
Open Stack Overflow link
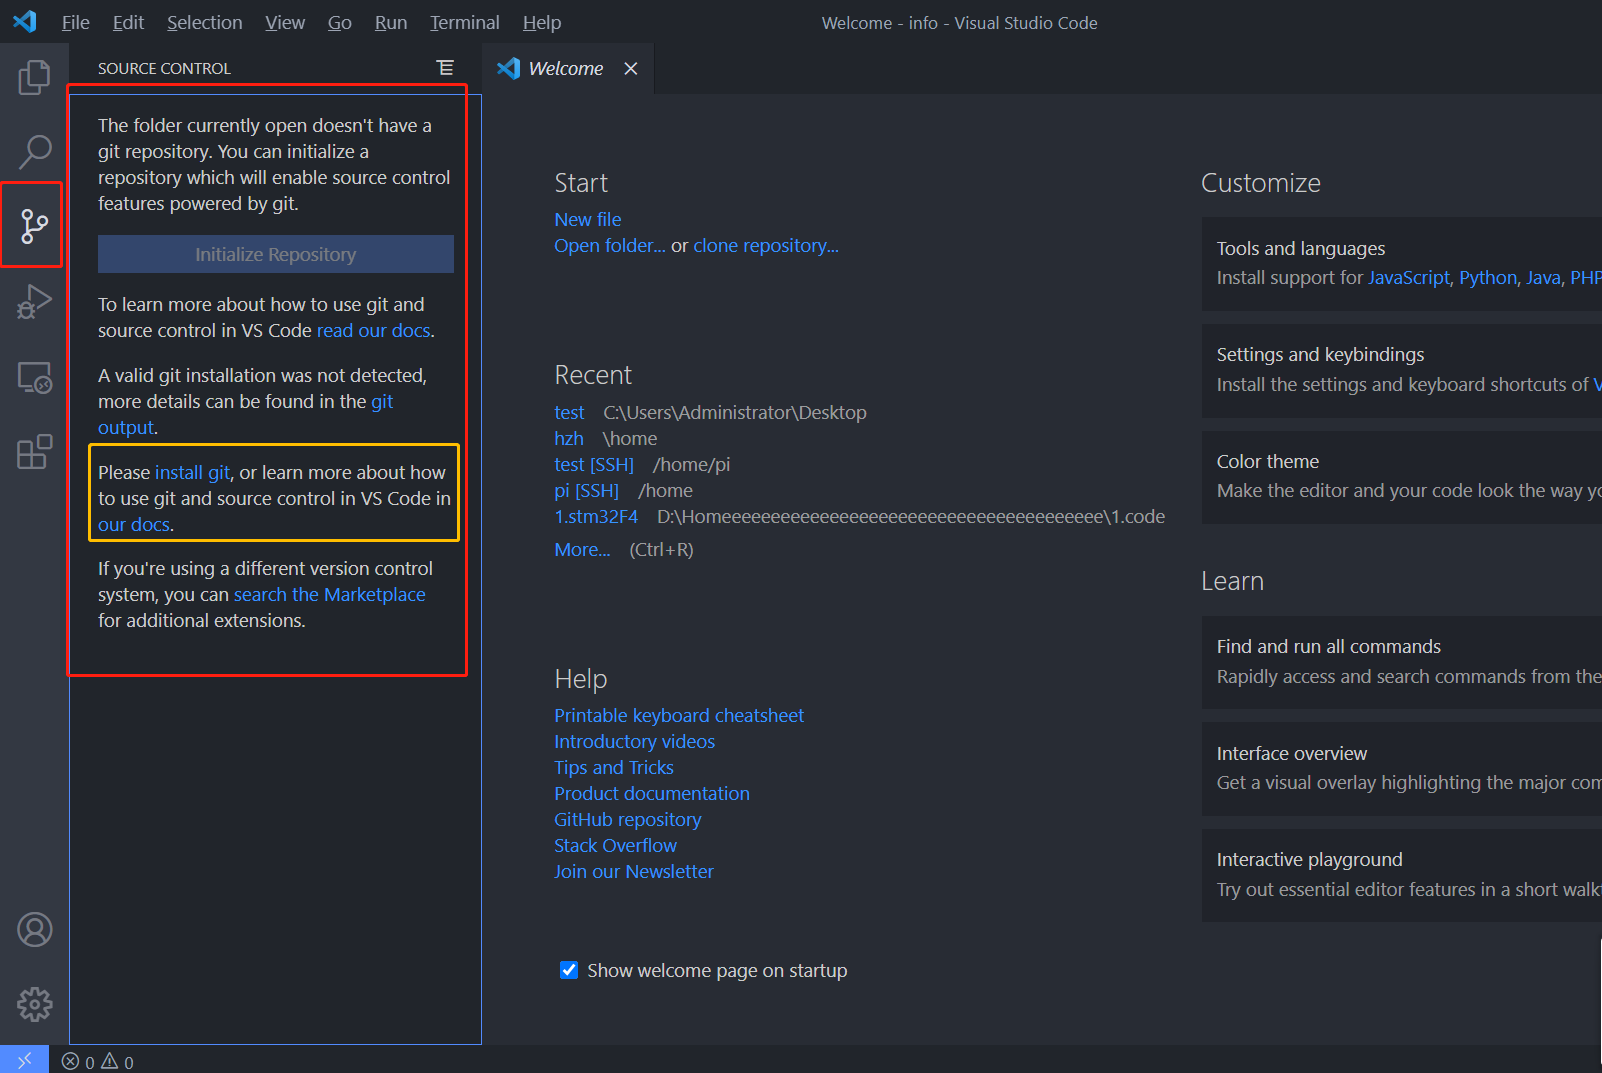(616, 845)
